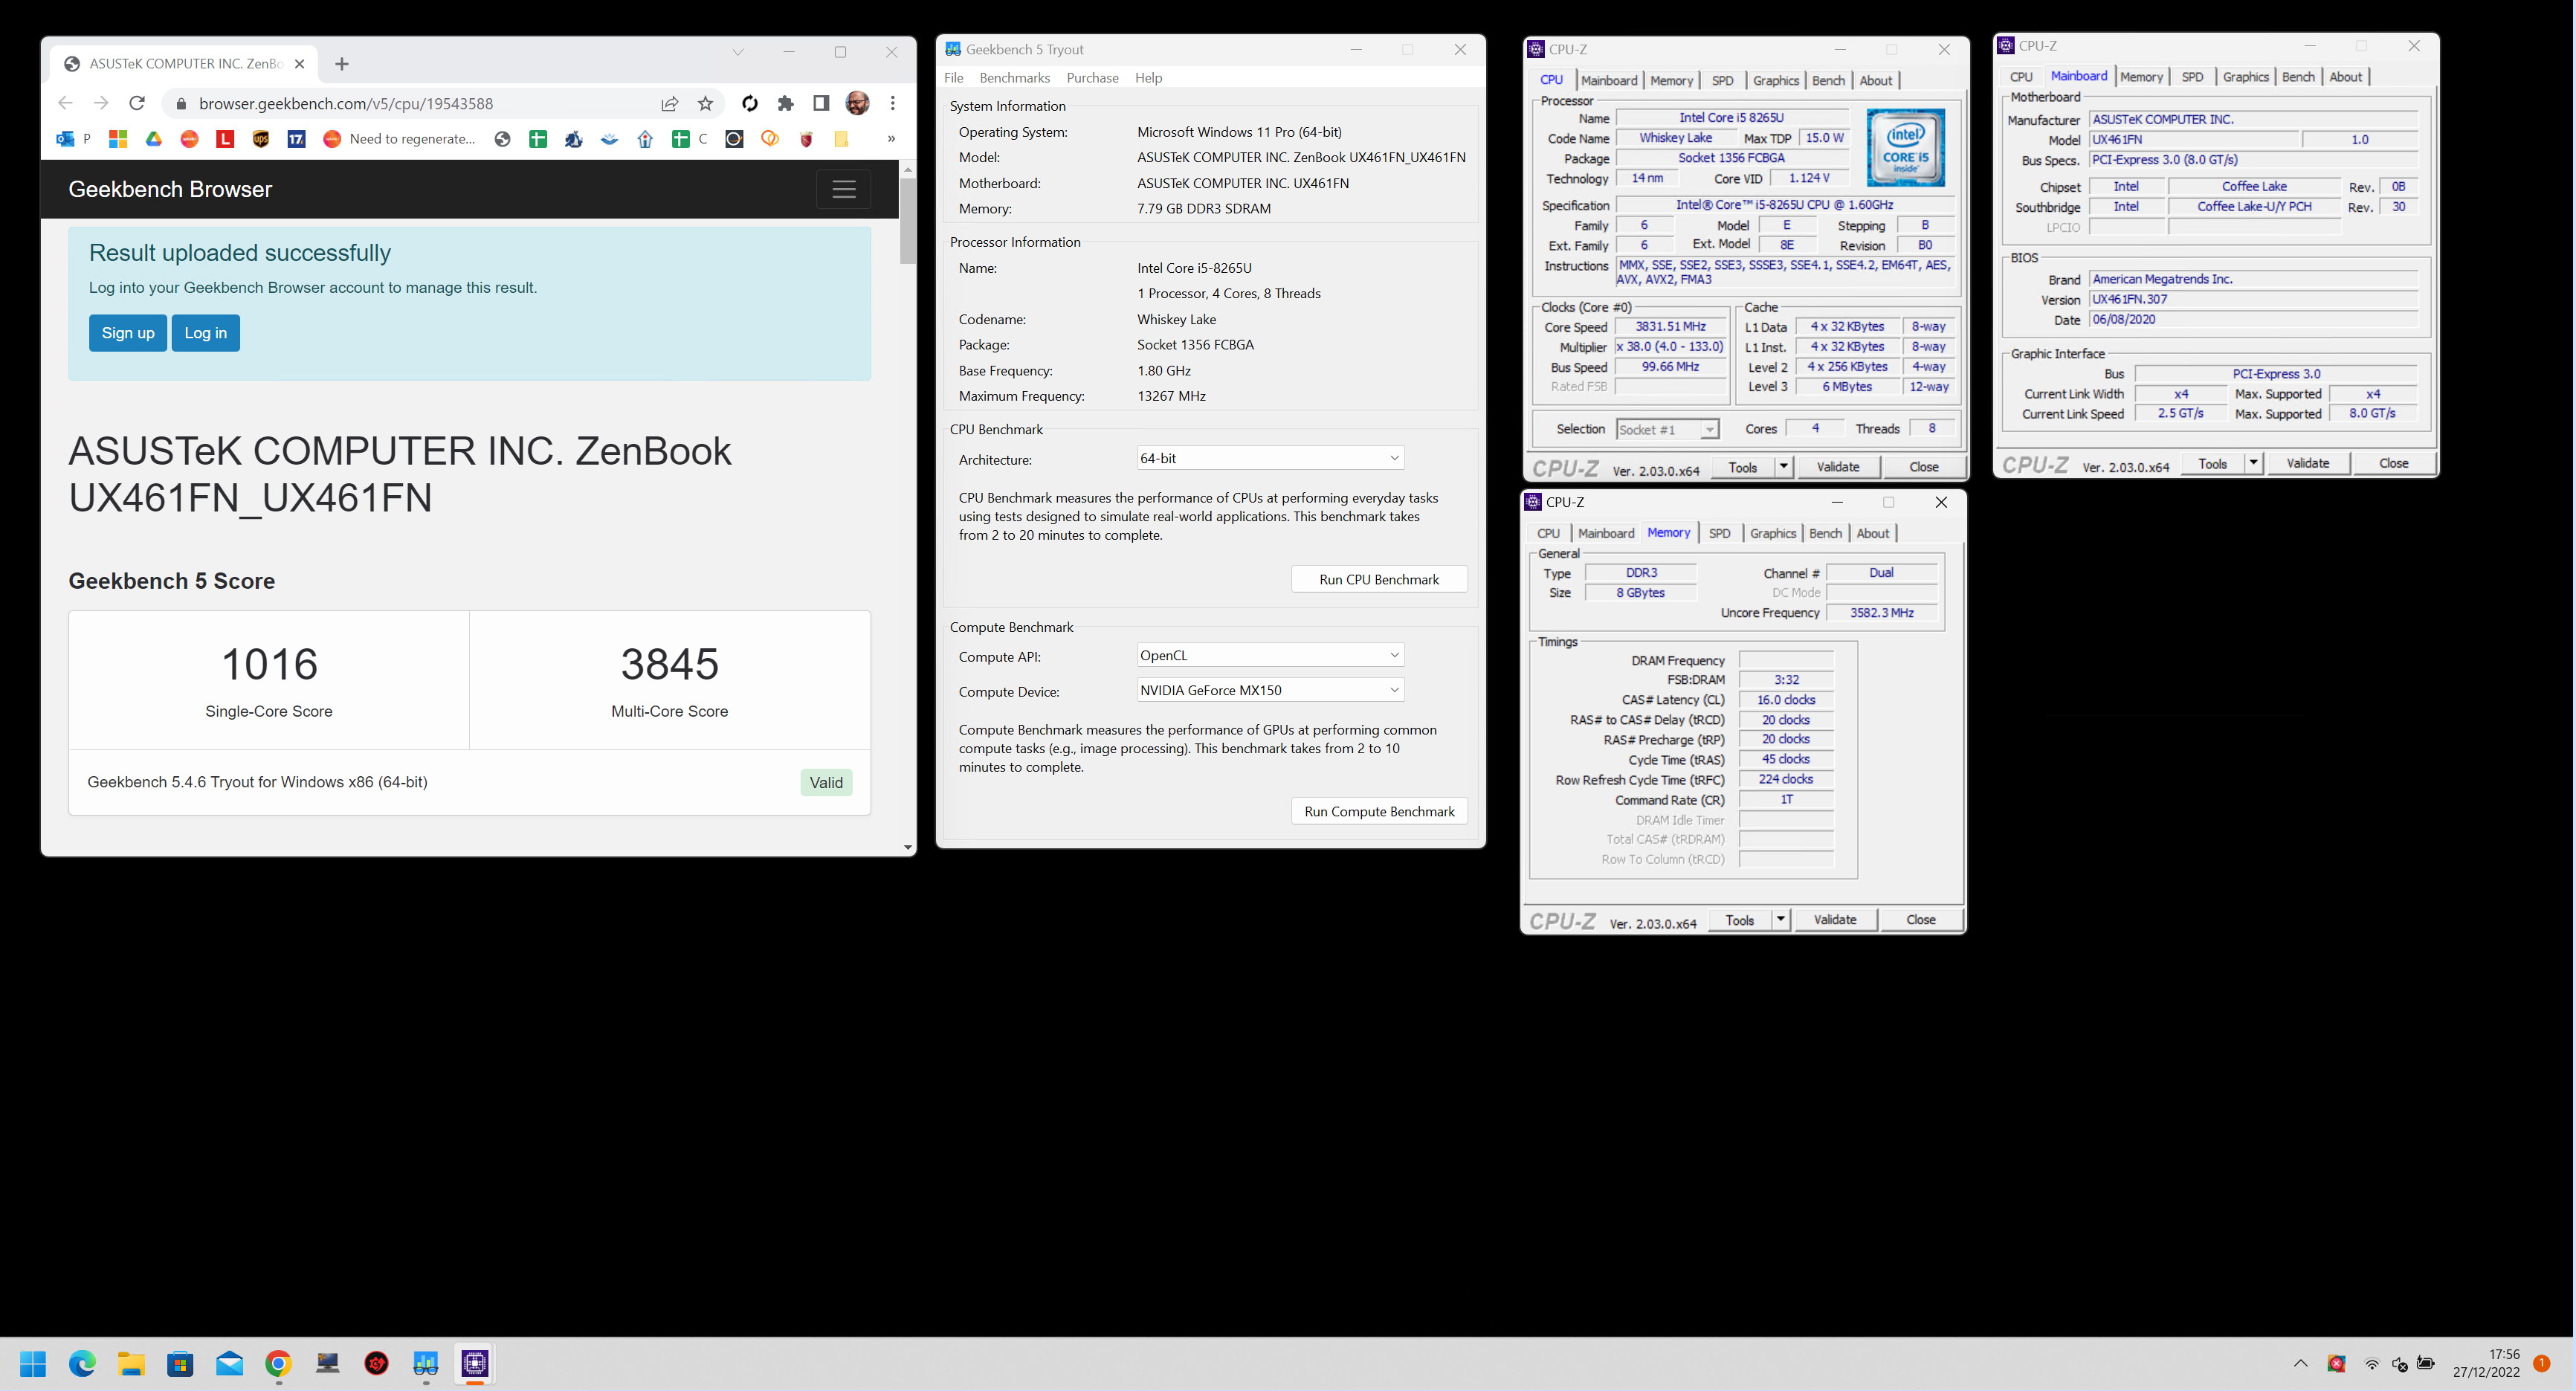Click the 'Need to regenerate...' bookmark
The image size is (2576, 1391).
pos(399,139)
